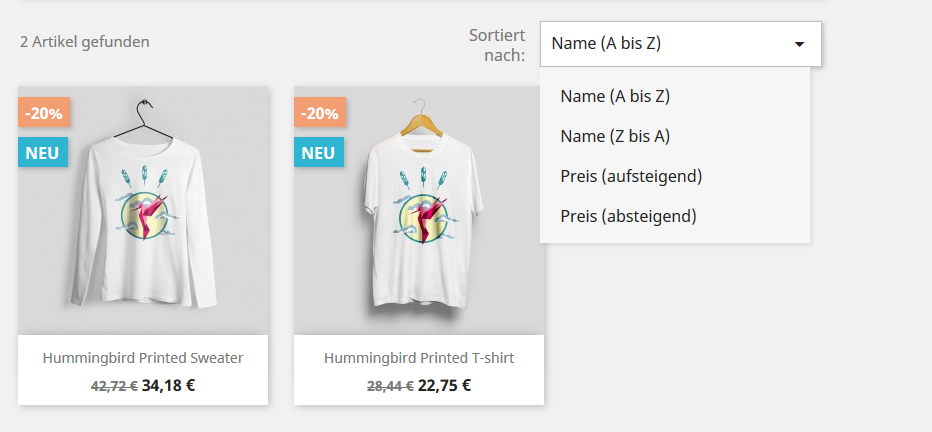Click the crossed-out 42,72 € price
932x432 pixels.
[114, 386]
